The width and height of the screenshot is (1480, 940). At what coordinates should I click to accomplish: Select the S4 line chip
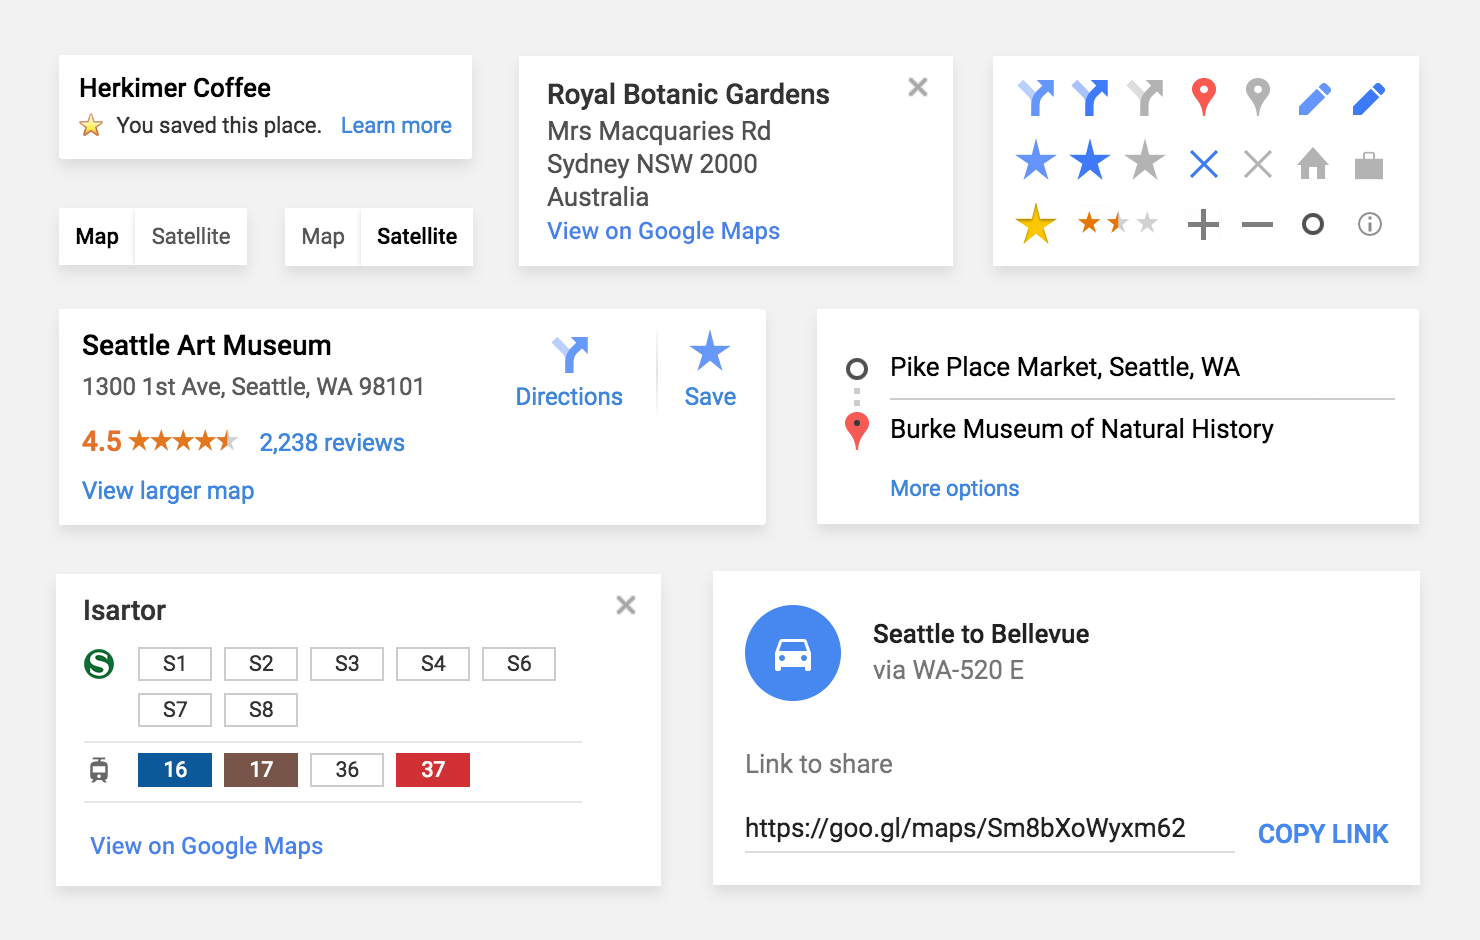[x=433, y=664]
